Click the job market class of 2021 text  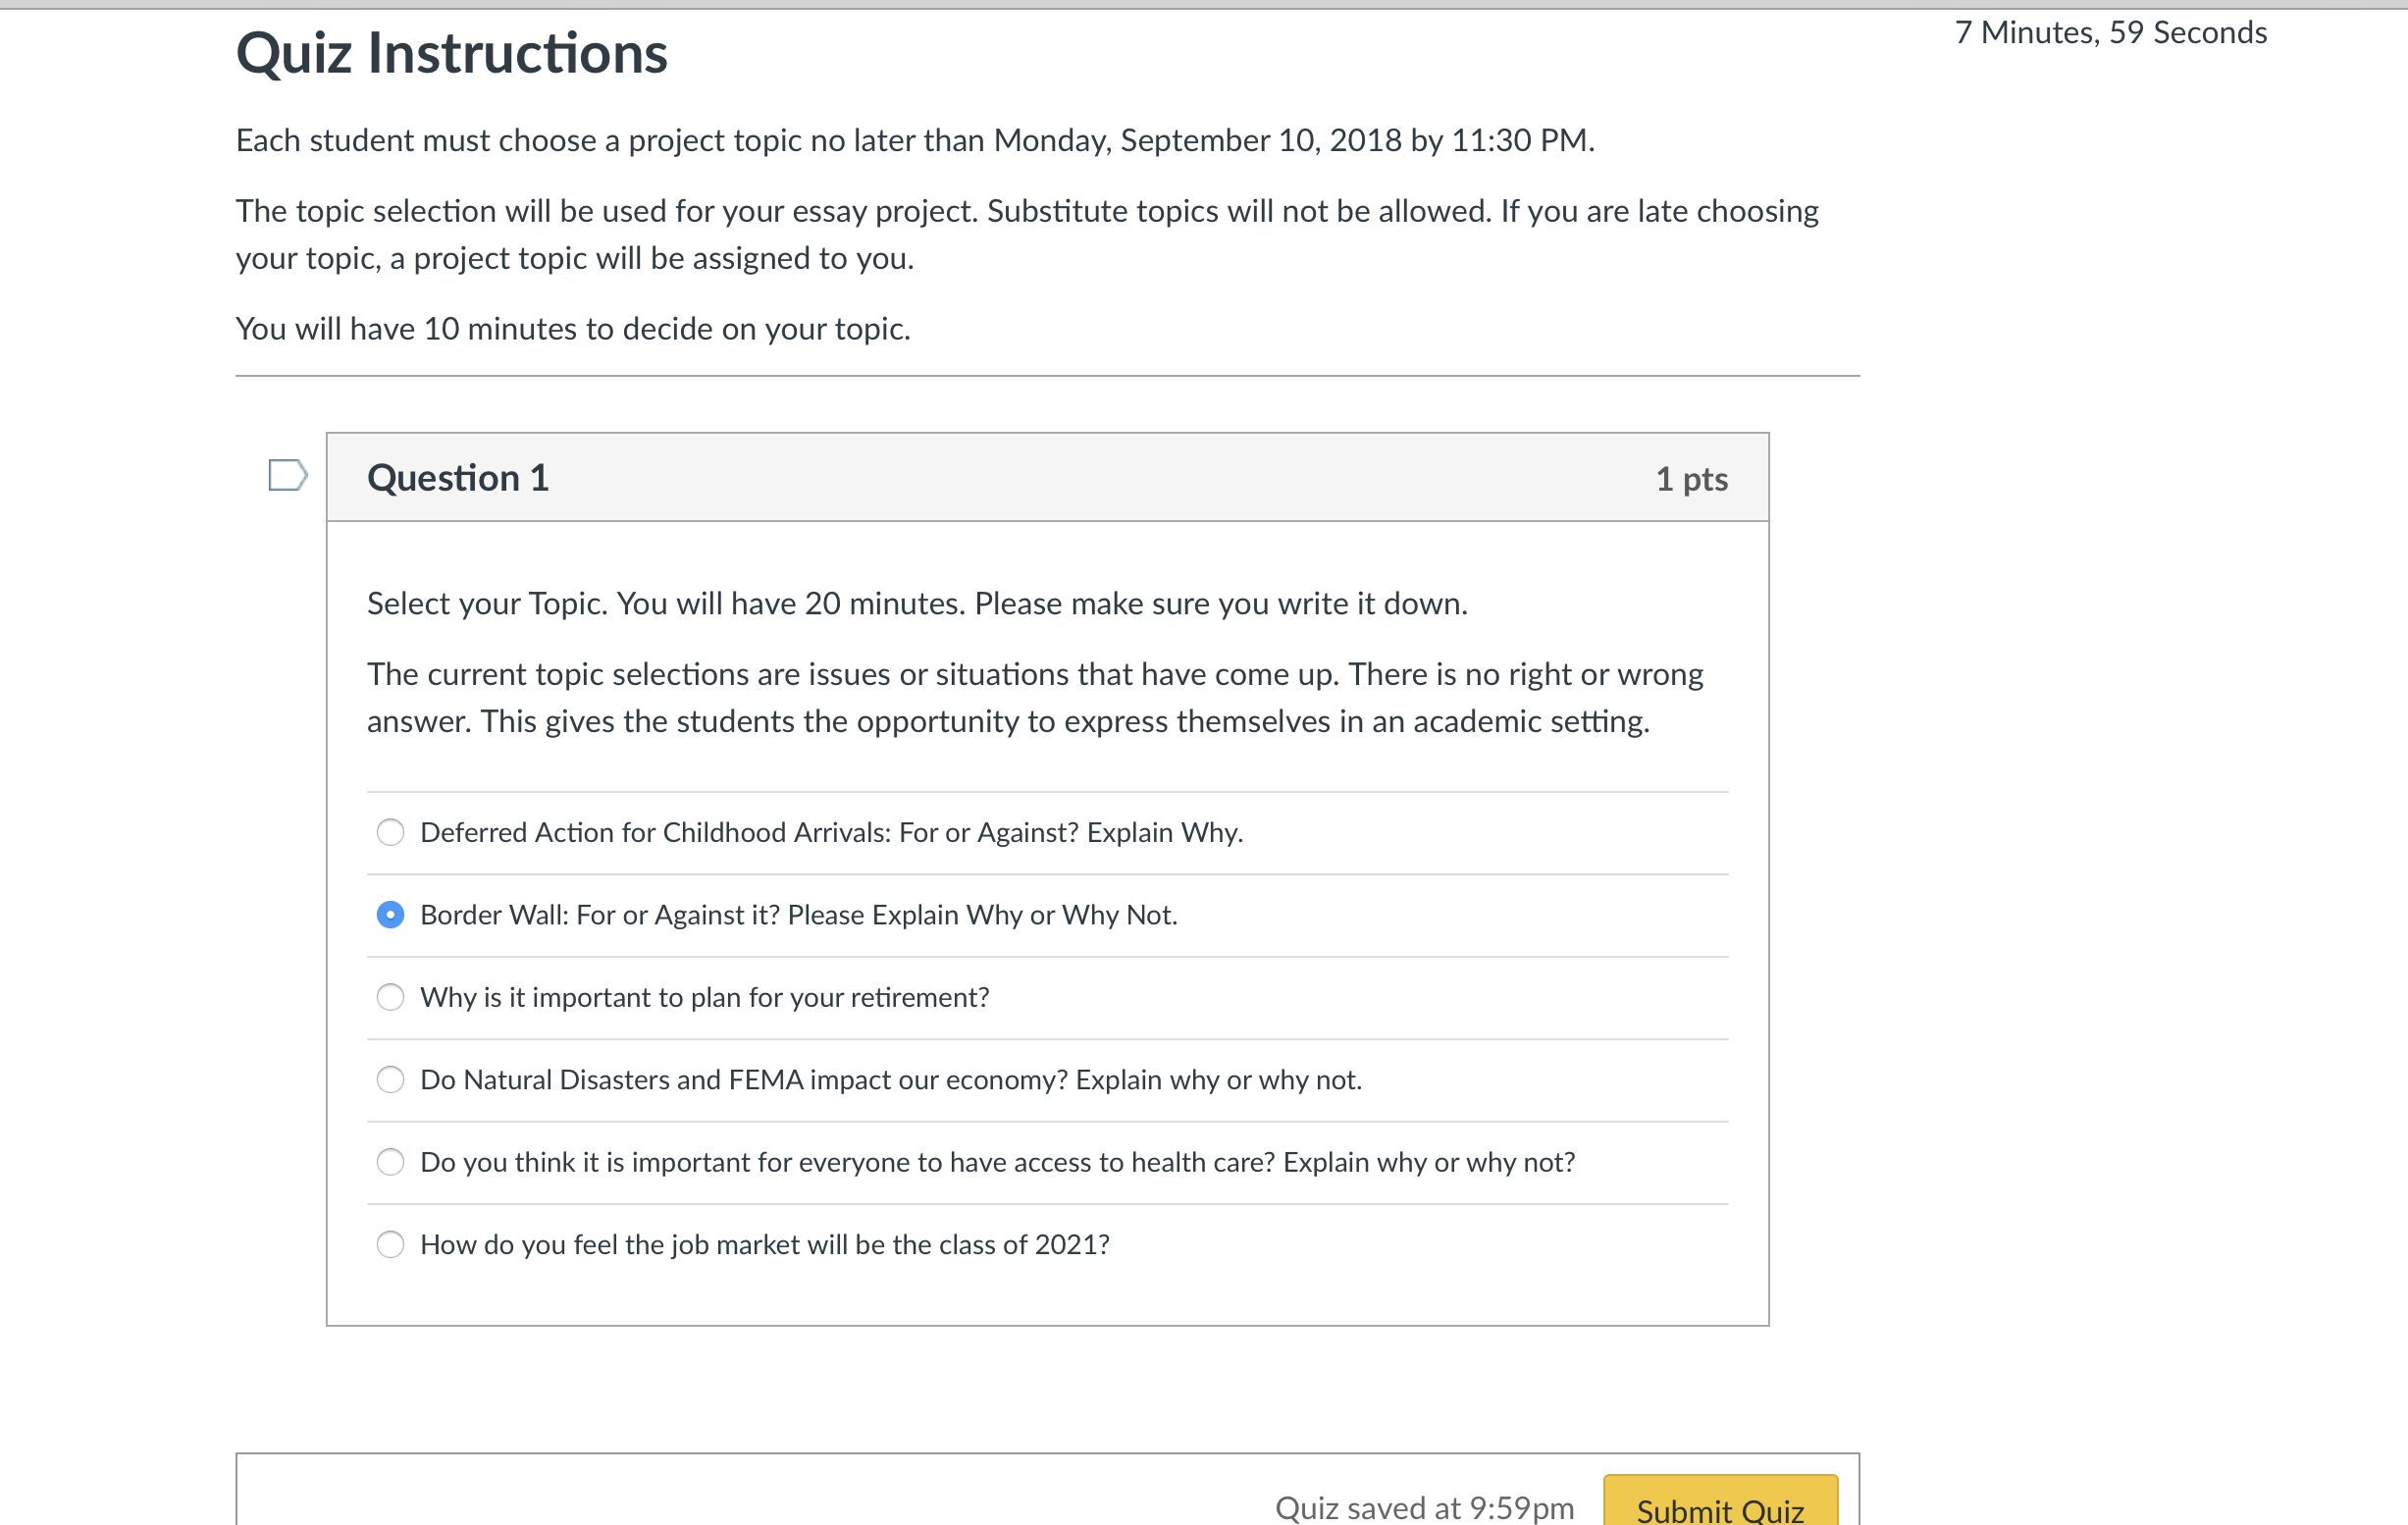[765, 1244]
